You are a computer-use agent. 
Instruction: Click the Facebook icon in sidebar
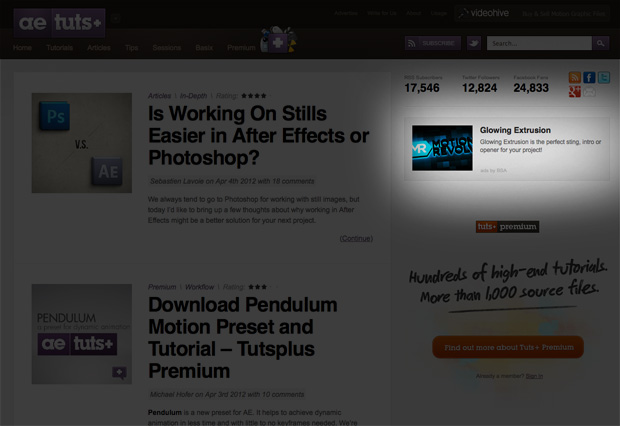click(x=589, y=77)
